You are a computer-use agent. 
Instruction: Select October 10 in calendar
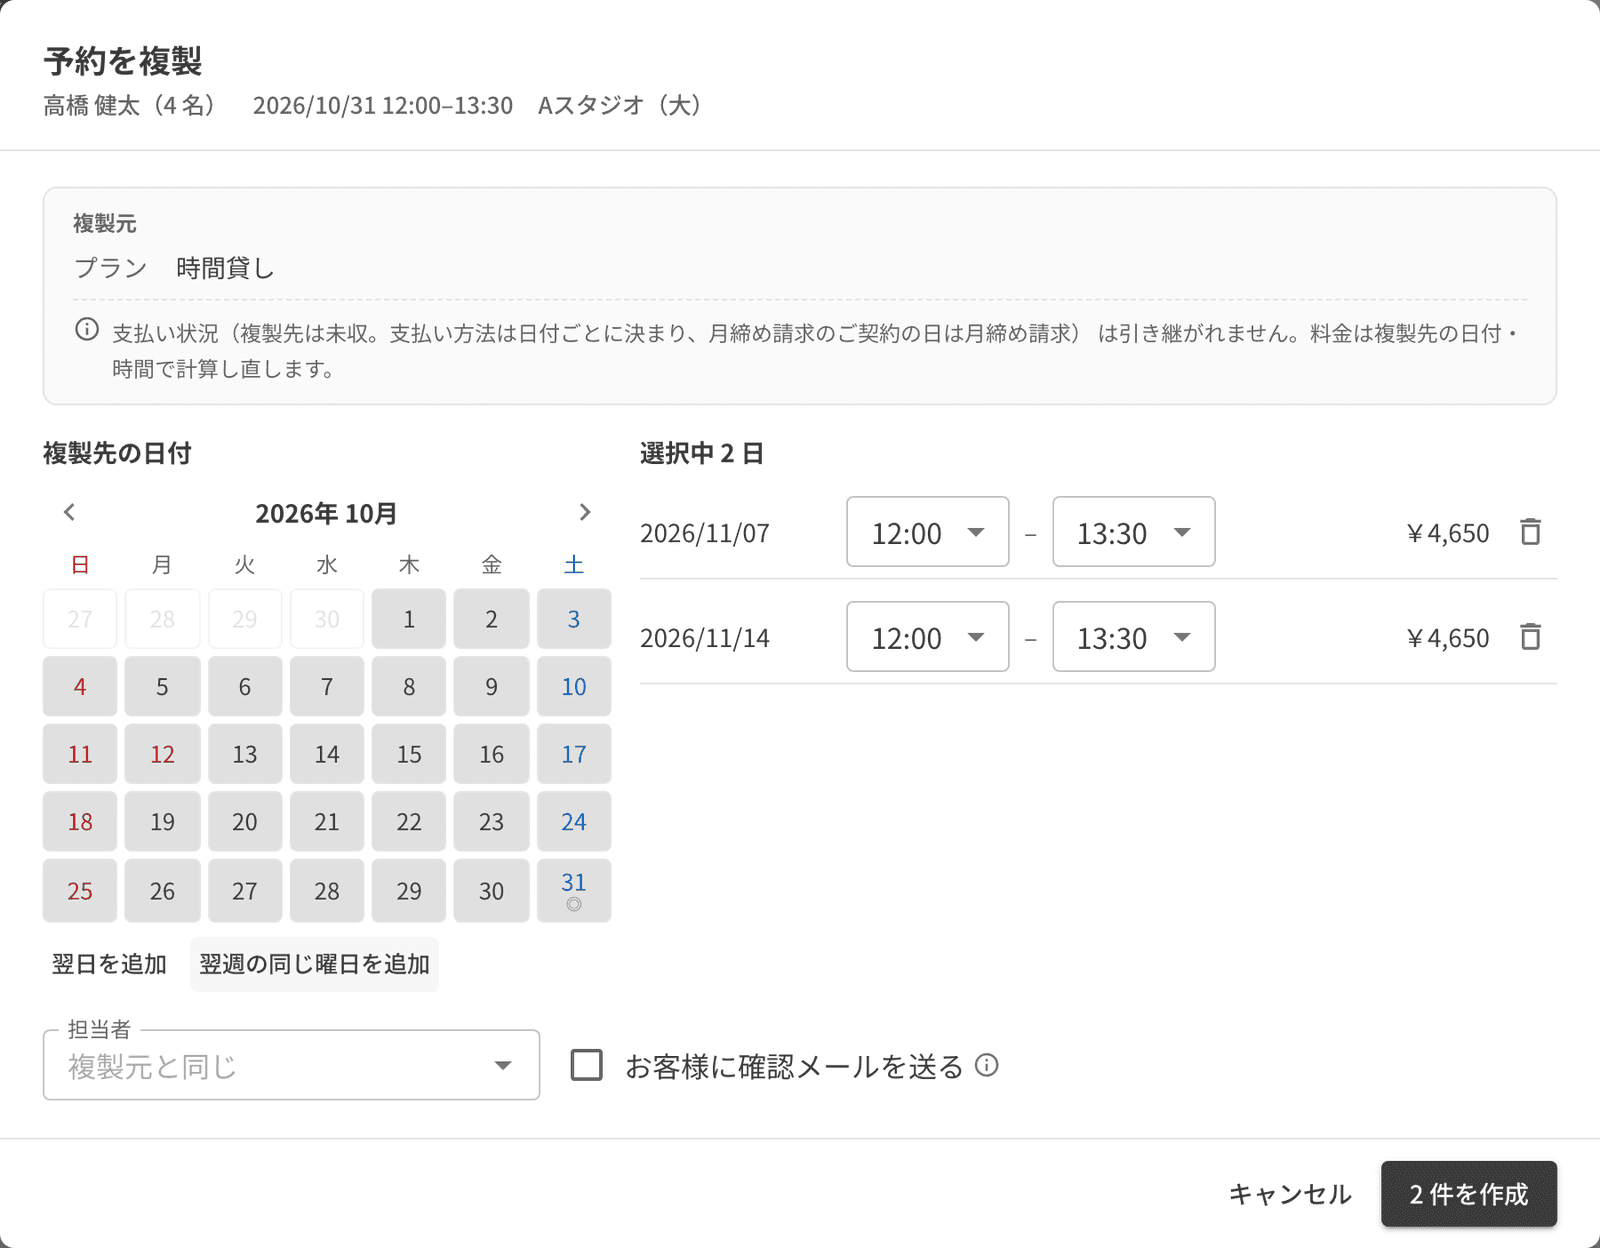pos(574,687)
